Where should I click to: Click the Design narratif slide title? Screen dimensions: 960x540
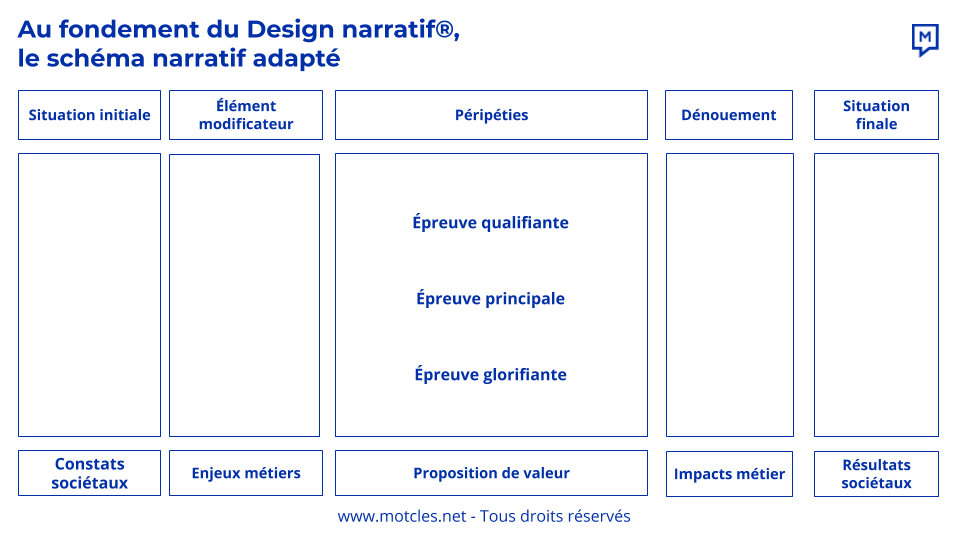tap(239, 43)
